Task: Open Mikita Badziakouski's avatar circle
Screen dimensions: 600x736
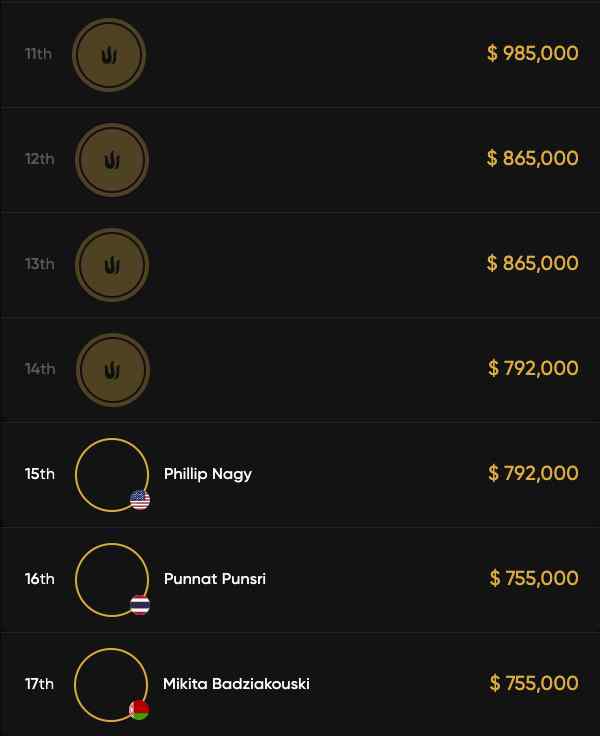Action: coord(111,684)
